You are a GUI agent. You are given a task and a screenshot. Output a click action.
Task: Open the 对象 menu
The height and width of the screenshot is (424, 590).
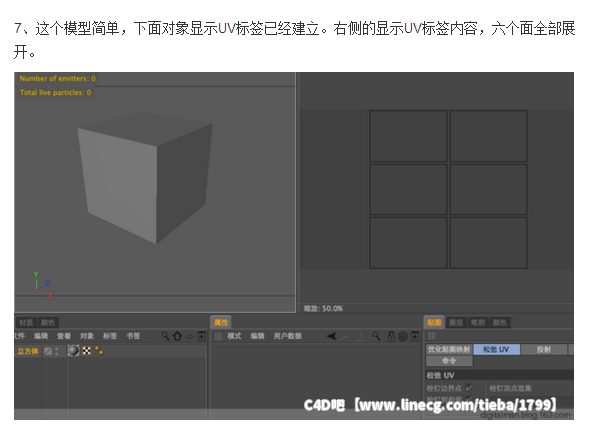tap(87, 336)
